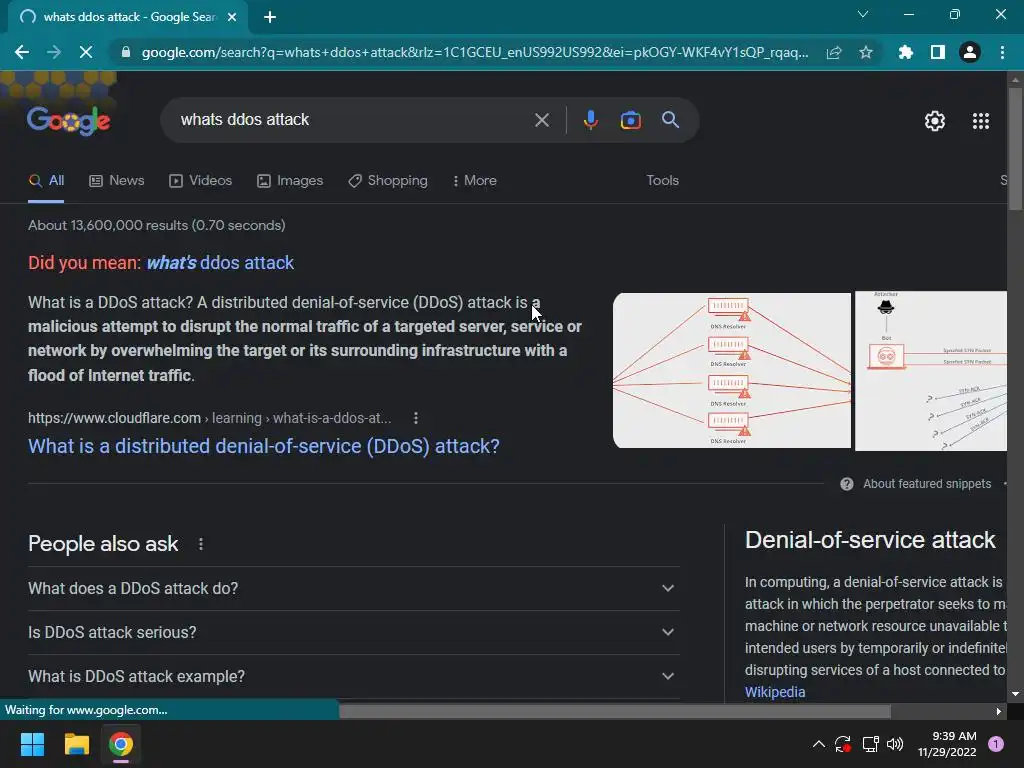Show hidden system tray icons
Viewport: 1024px width, 768px height.
coord(818,744)
